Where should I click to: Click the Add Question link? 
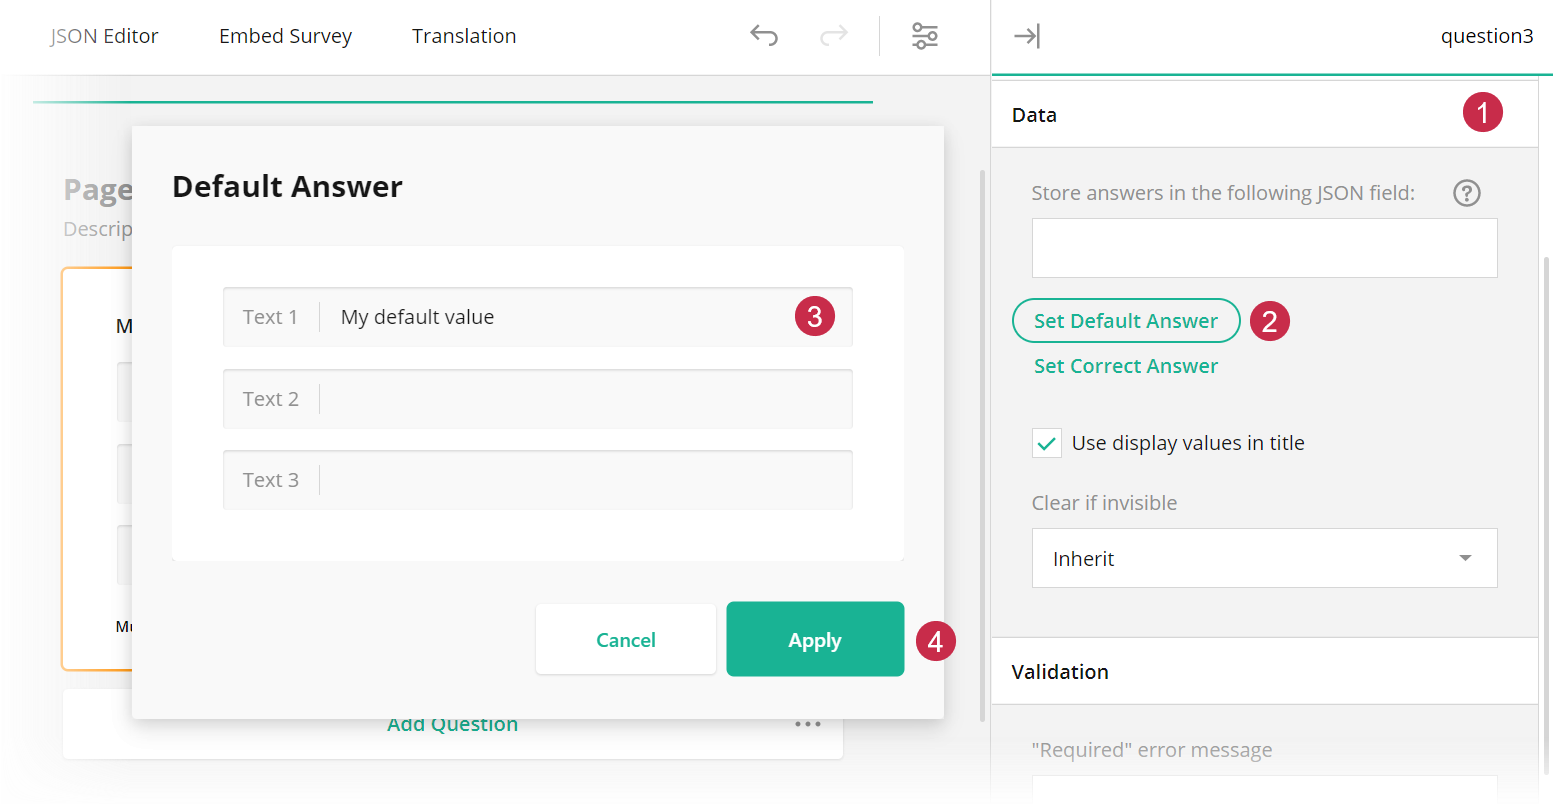coord(452,723)
